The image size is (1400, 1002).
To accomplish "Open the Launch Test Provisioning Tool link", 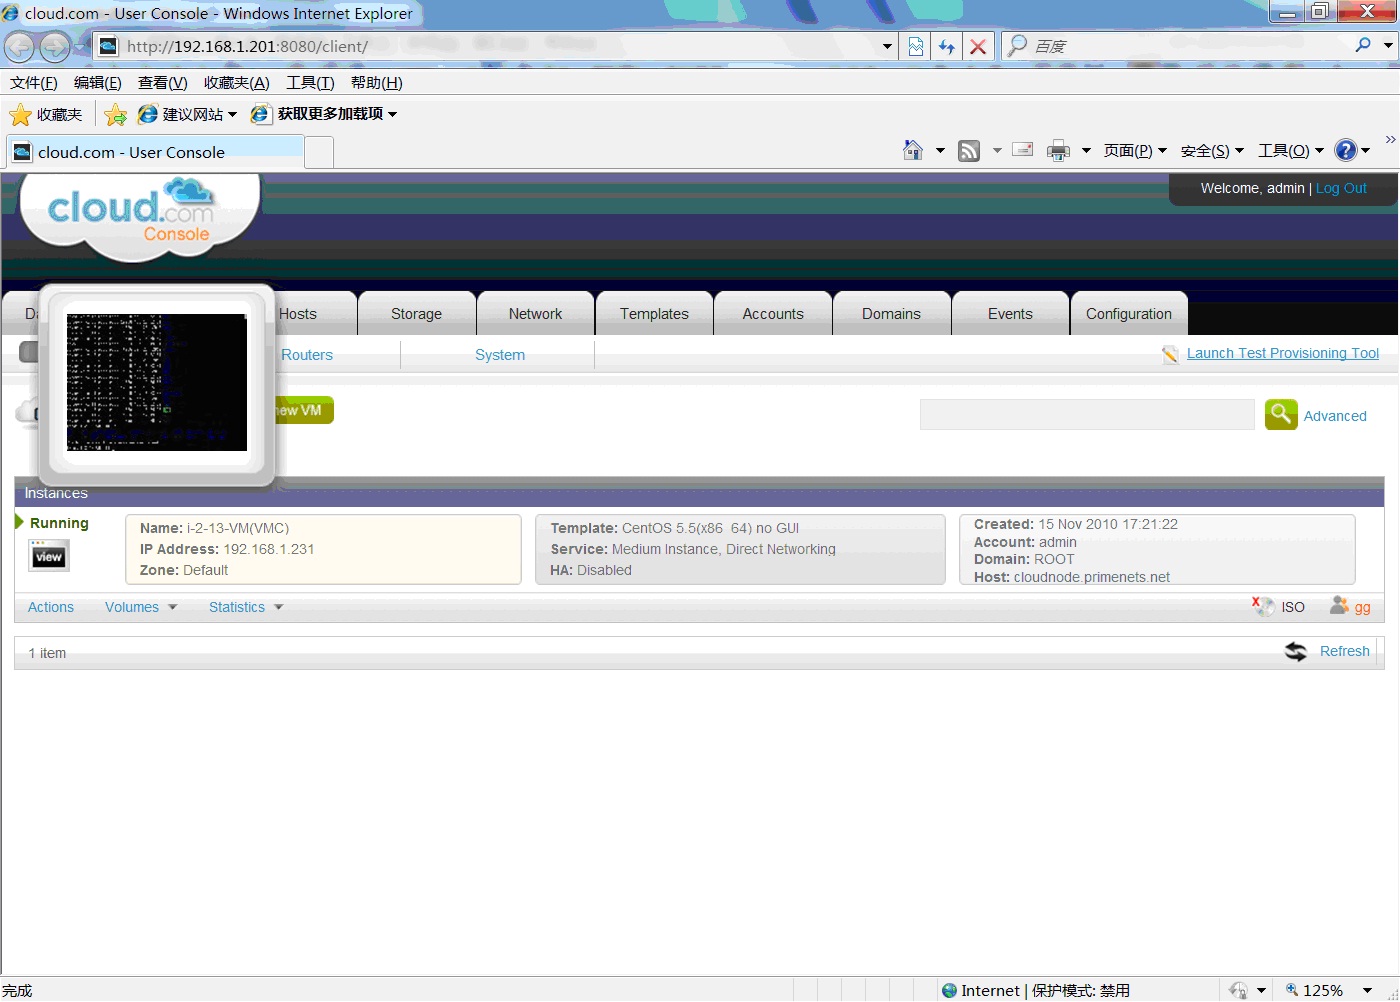I will [x=1283, y=353].
